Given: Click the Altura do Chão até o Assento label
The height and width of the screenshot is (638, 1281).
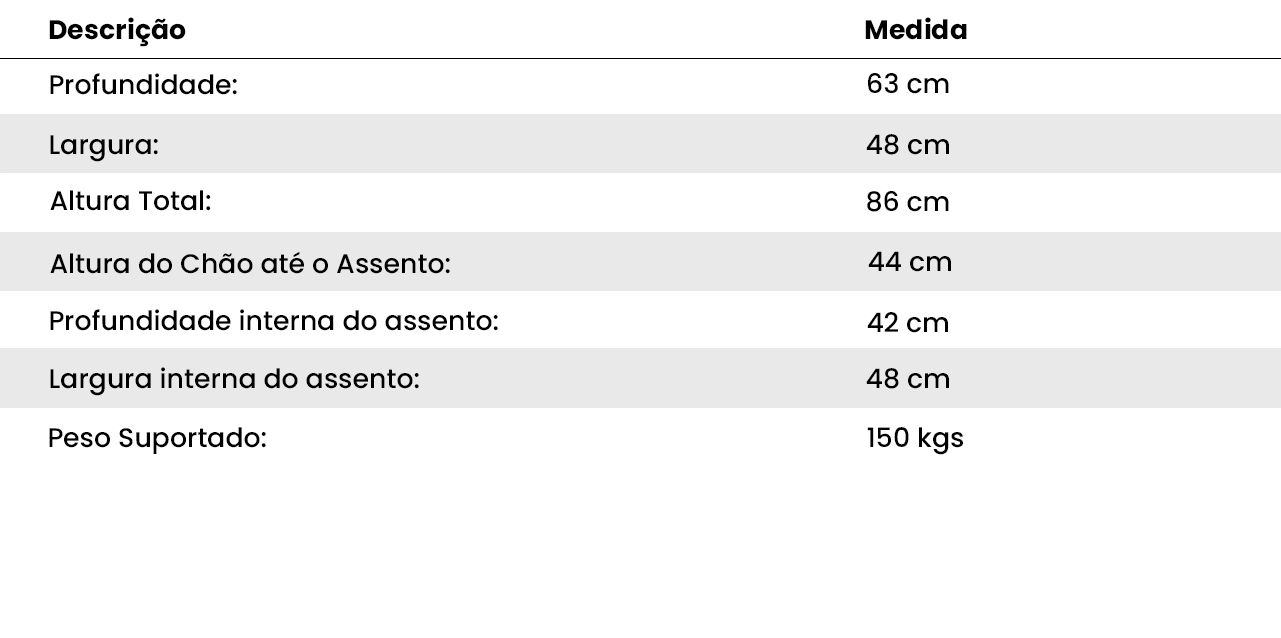Looking at the screenshot, I should tap(250, 264).
